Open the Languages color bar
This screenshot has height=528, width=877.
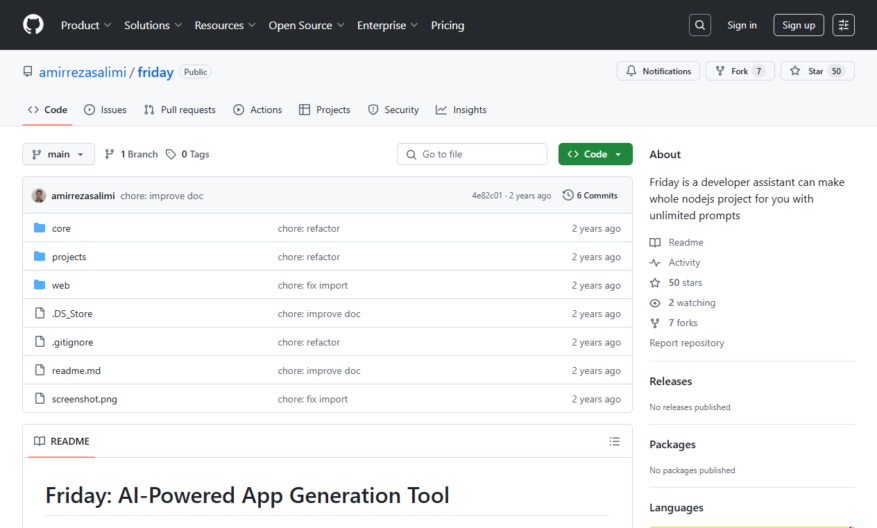coord(752,526)
